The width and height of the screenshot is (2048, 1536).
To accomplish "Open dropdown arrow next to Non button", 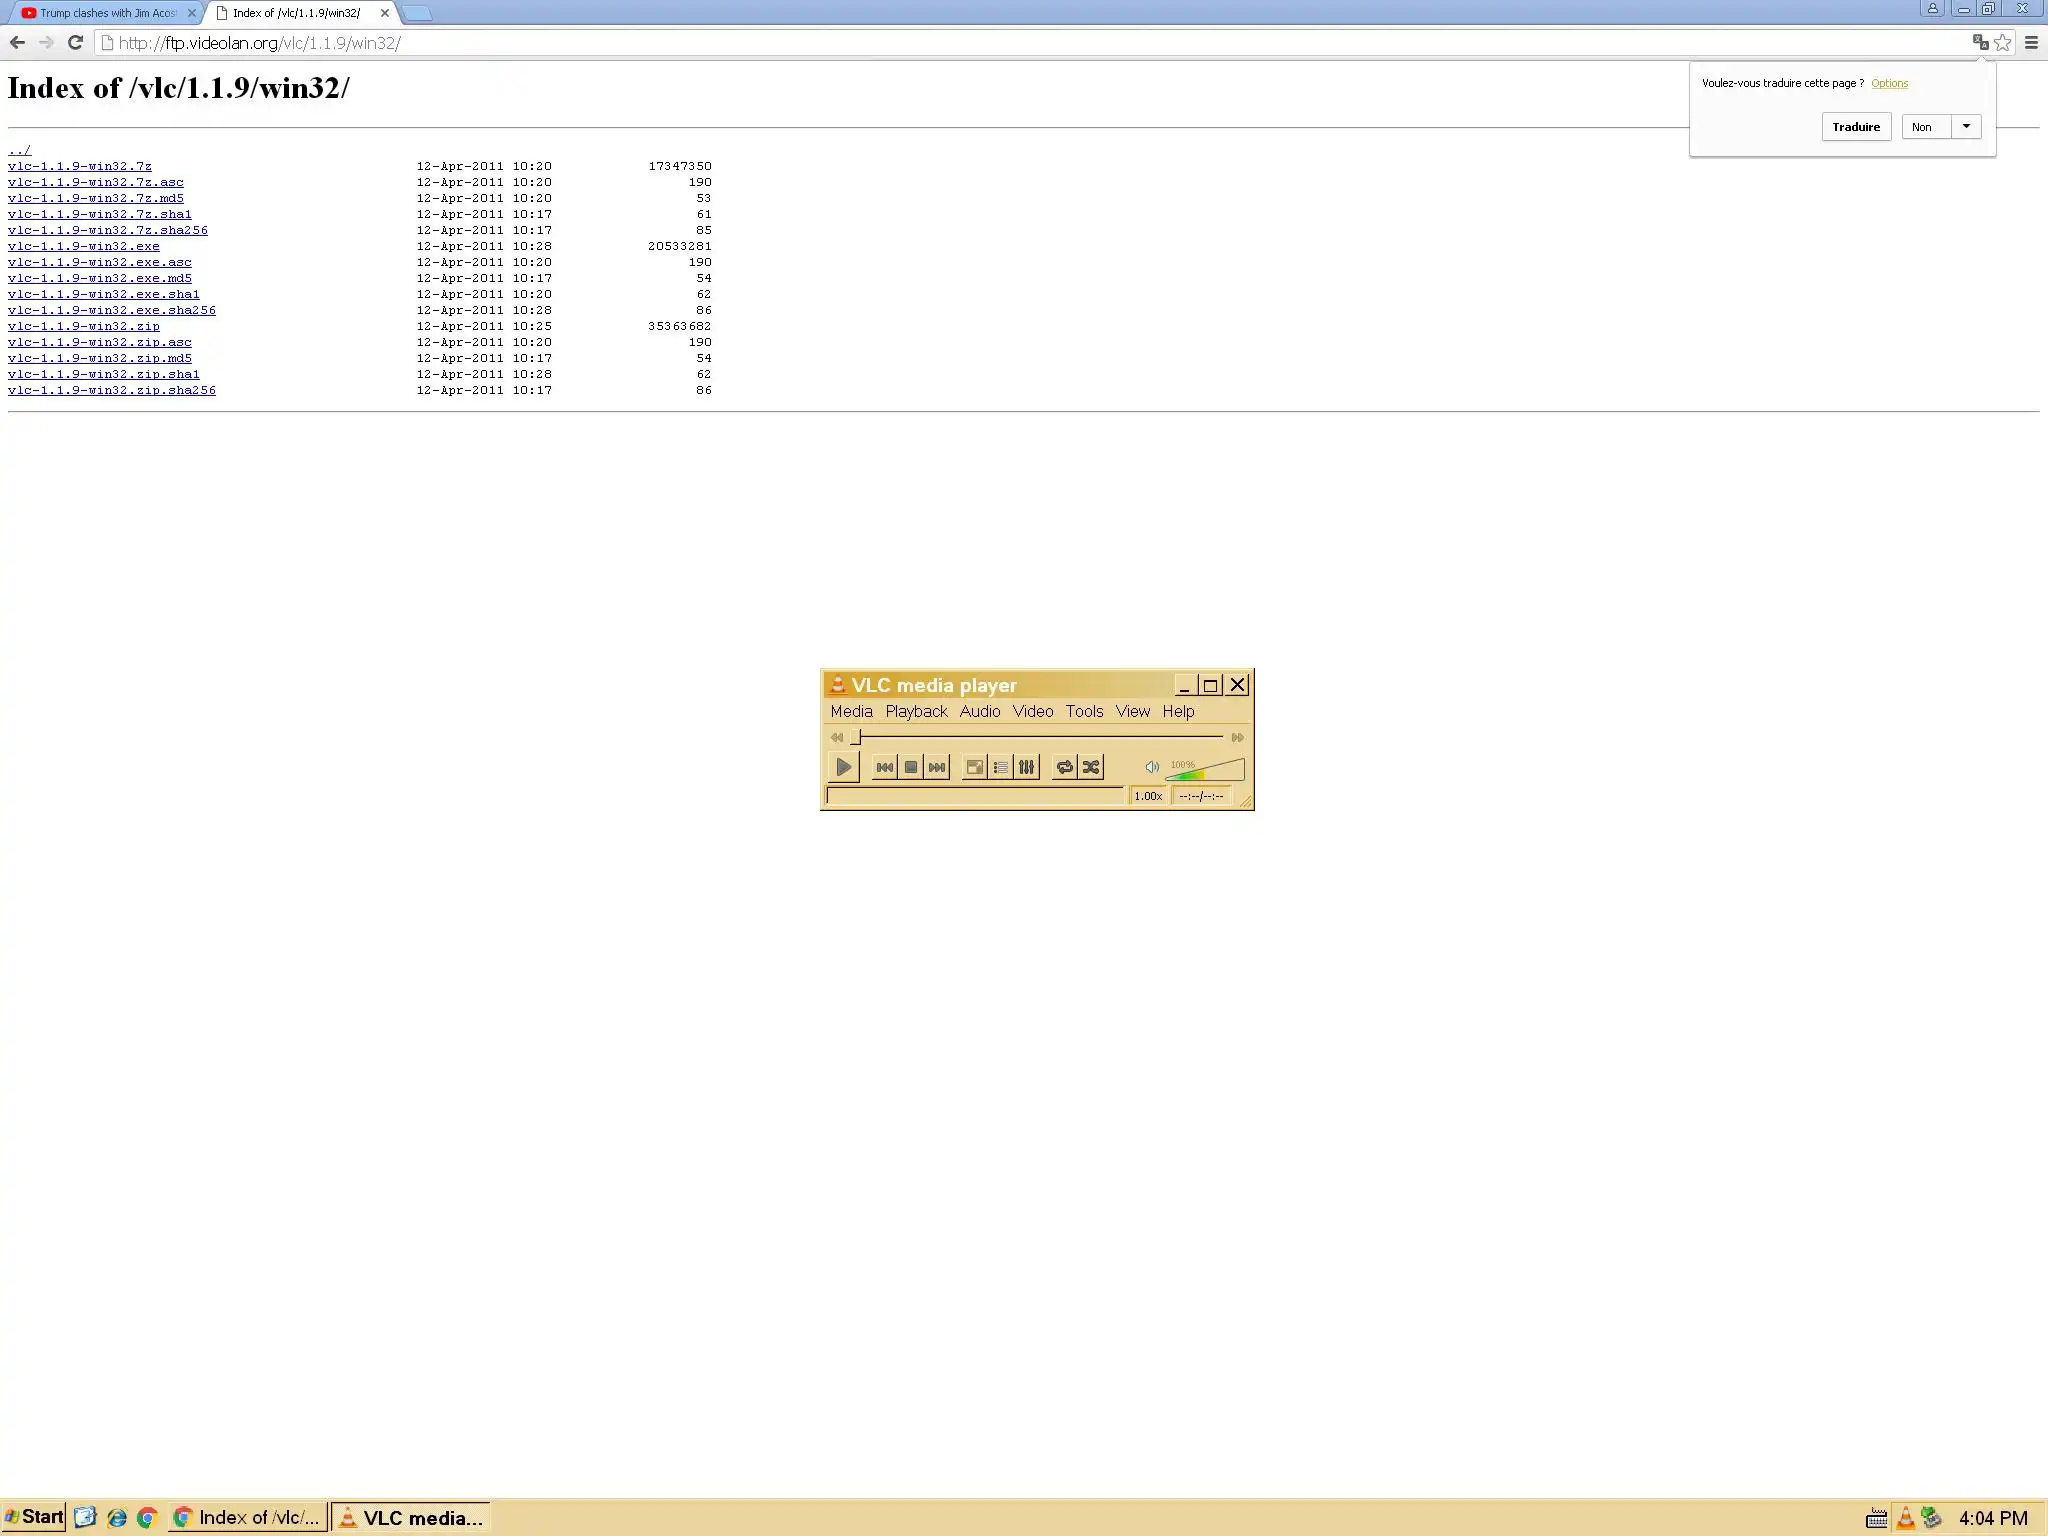I will (x=1966, y=126).
